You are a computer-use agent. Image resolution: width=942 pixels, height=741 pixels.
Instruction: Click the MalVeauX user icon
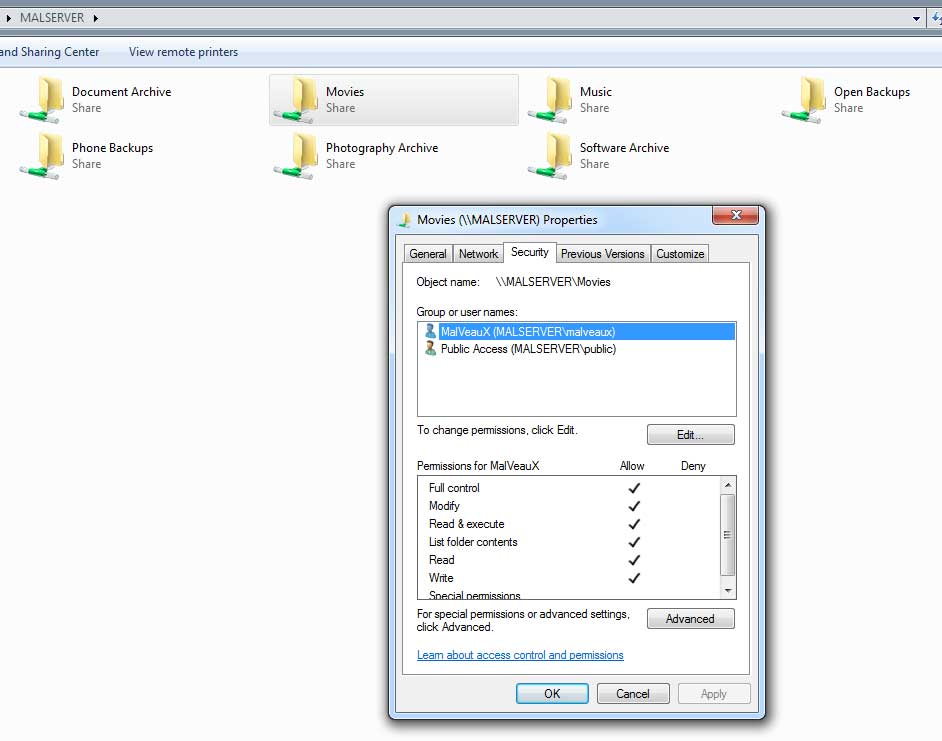point(430,331)
